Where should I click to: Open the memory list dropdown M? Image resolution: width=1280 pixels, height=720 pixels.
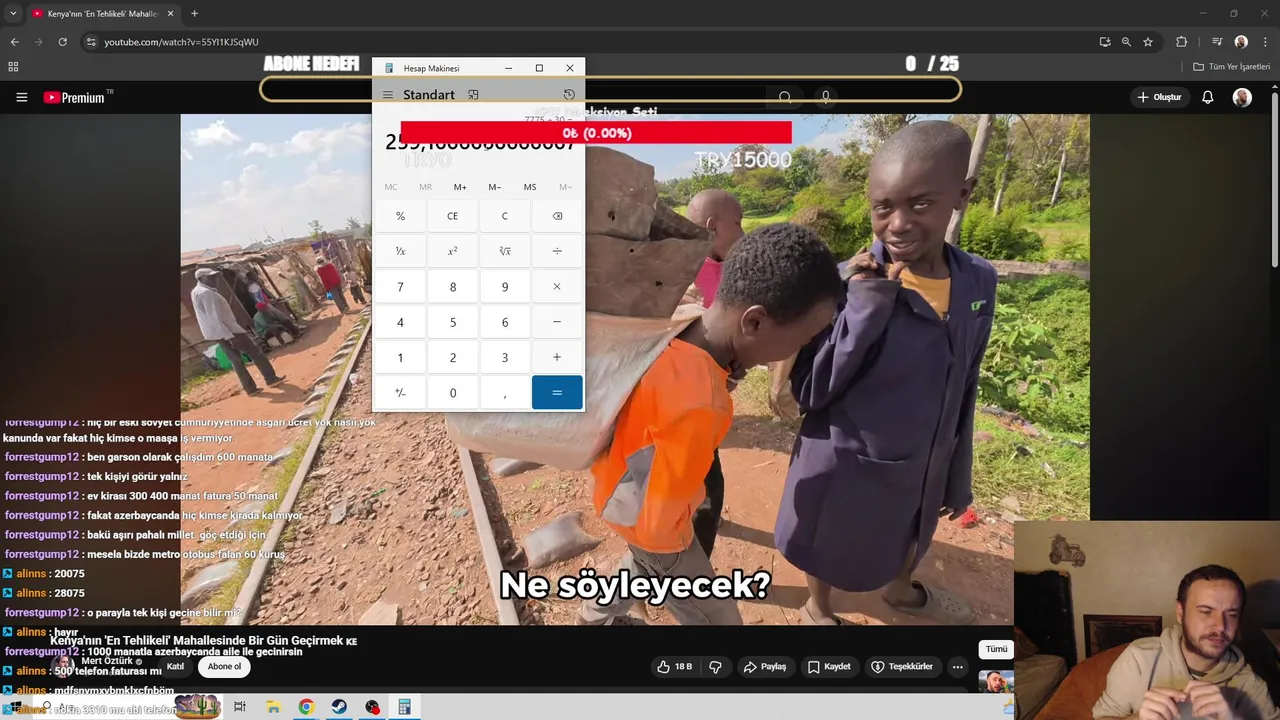[x=565, y=187]
